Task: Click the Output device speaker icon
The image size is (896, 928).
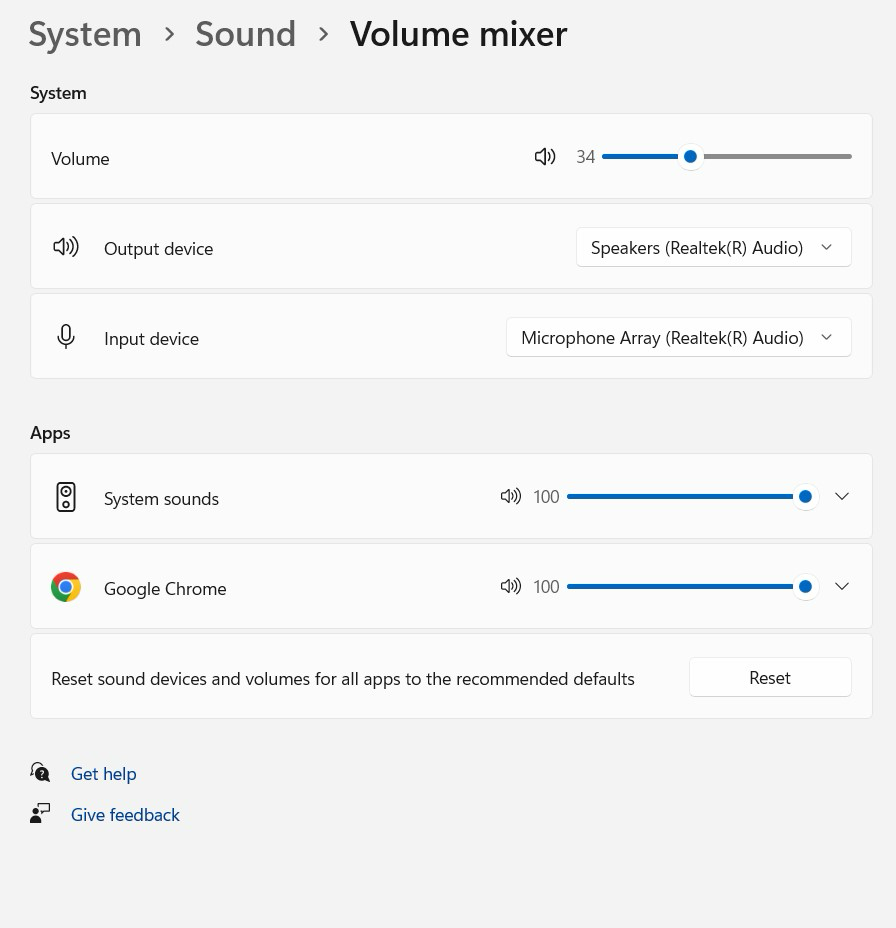Action: [x=66, y=247]
